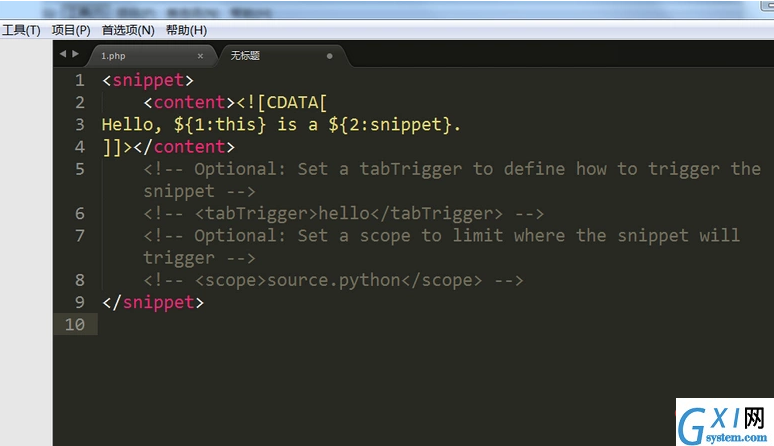The width and height of the screenshot is (774, 446).
Task: Click the ${2:snippet} placeholder text
Action: click(x=390, y=124)
